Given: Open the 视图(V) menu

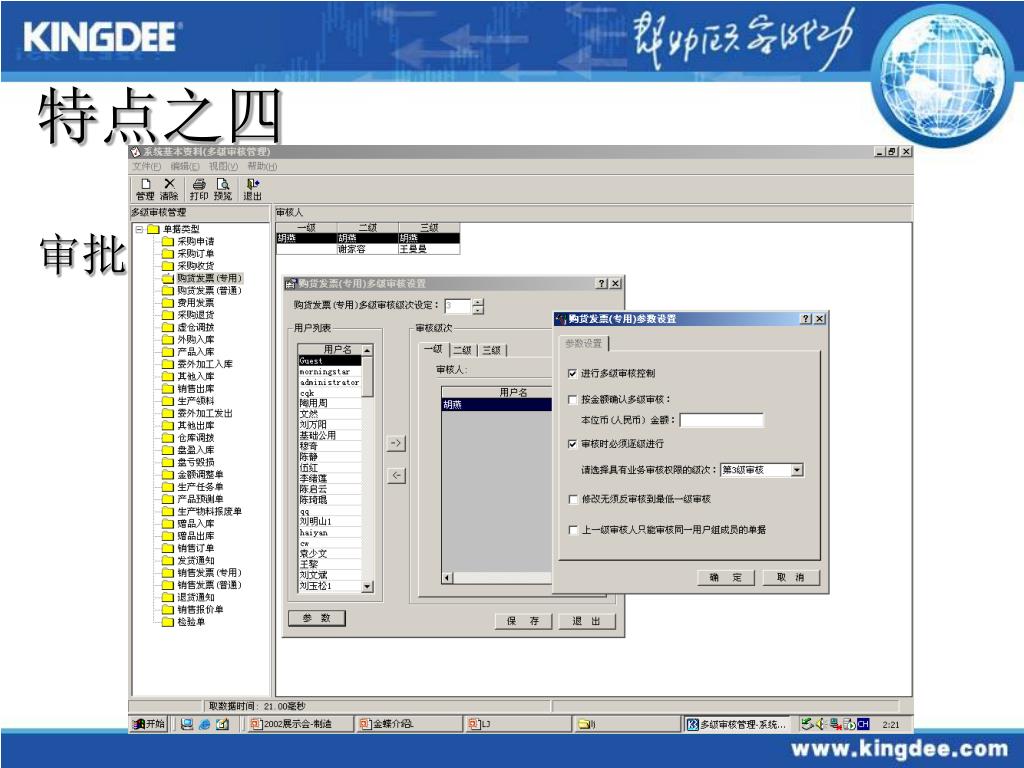Looking at the screenshot, I should click(x=223, y=167).
